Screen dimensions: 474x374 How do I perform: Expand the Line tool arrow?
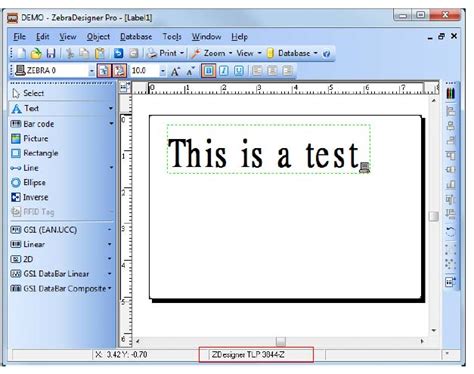[111, 168]
